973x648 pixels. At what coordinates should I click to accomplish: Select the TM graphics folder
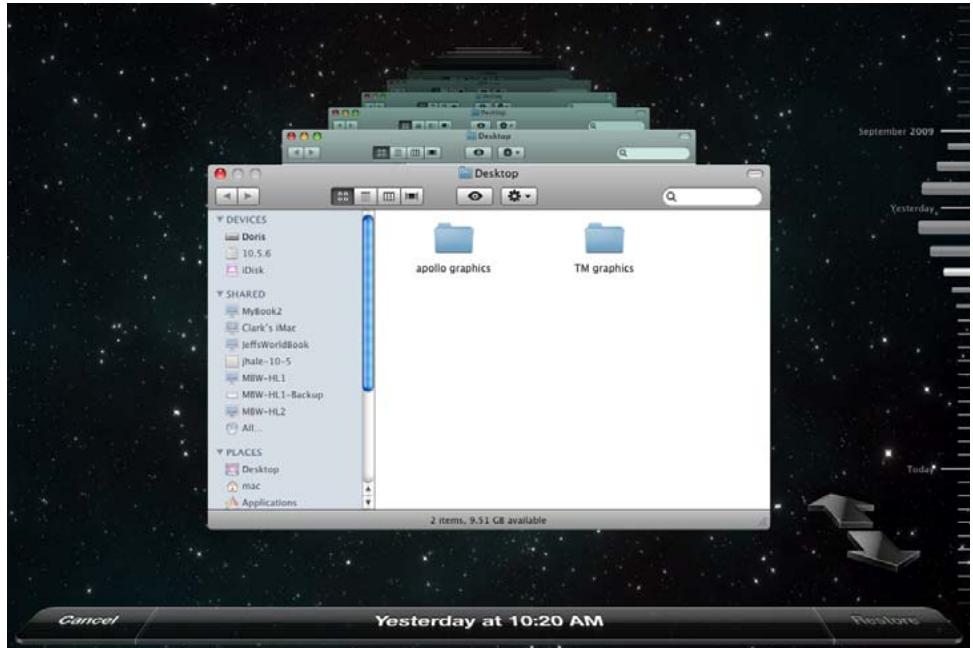pyautogui.click(x=604, y=248)
